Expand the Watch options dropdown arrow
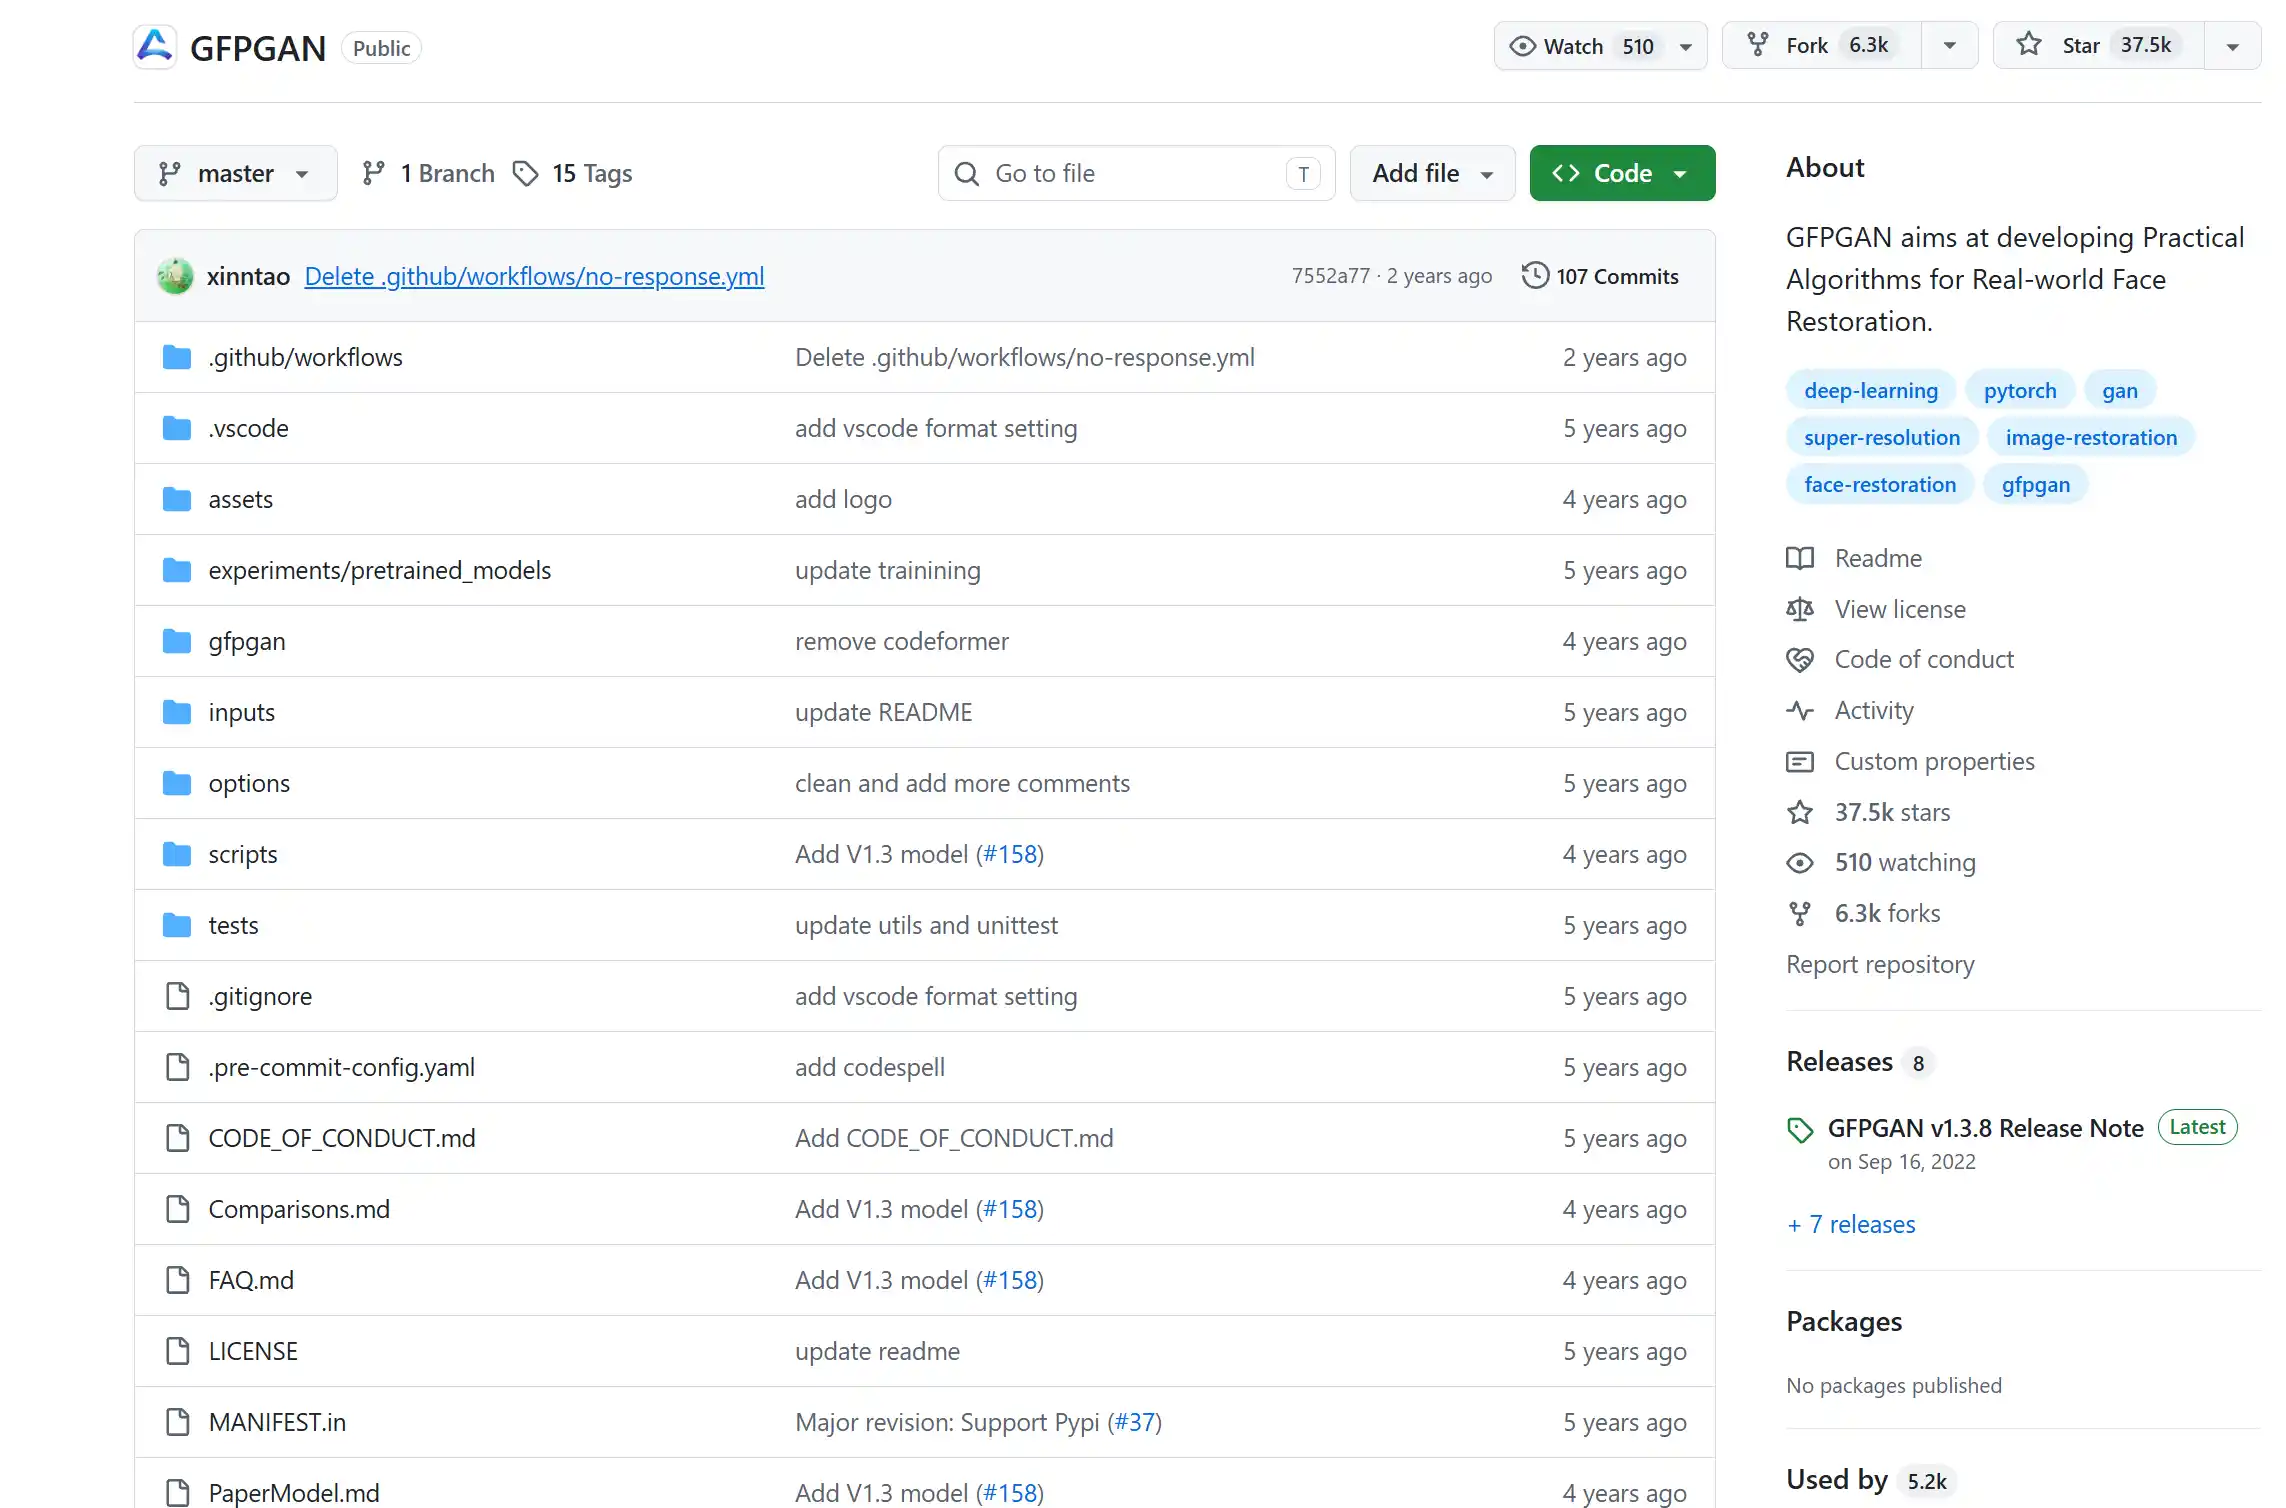Screen dimensions: 2286x1508 point(1686,46)
